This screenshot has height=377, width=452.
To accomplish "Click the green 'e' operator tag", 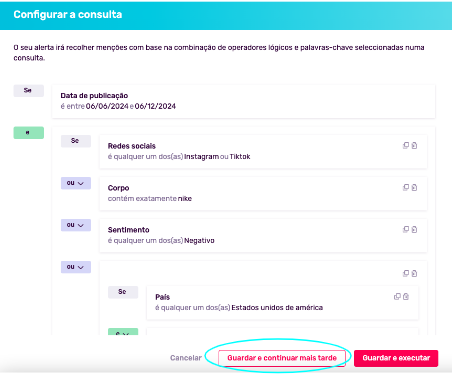I will [x=28, y=133].
